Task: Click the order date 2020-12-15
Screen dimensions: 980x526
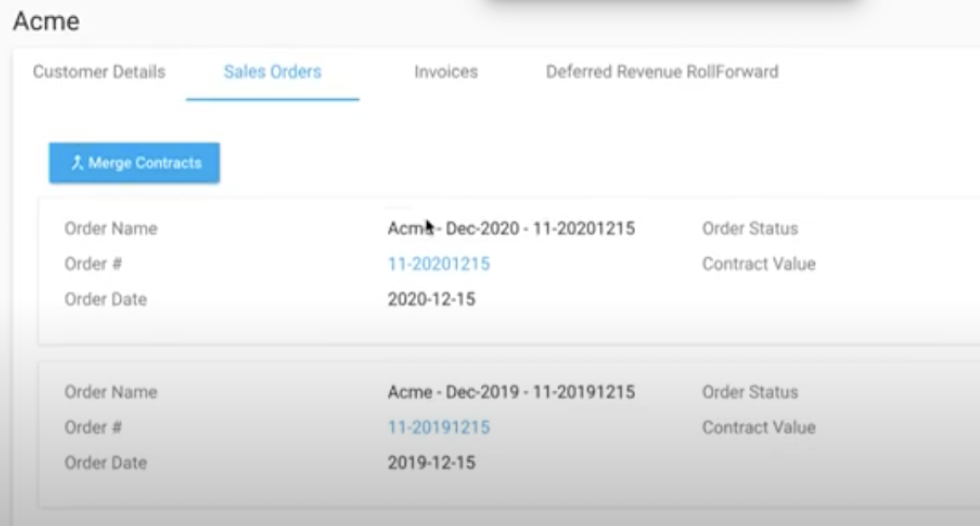Action: [431, 299]
